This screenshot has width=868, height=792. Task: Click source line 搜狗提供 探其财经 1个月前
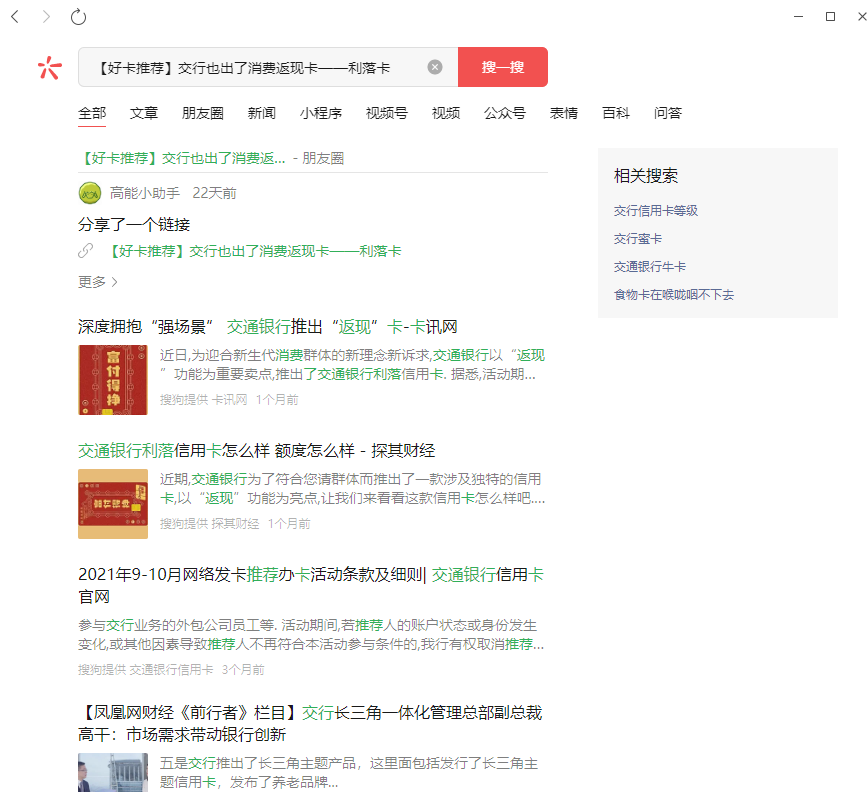[x=235, y=524]
